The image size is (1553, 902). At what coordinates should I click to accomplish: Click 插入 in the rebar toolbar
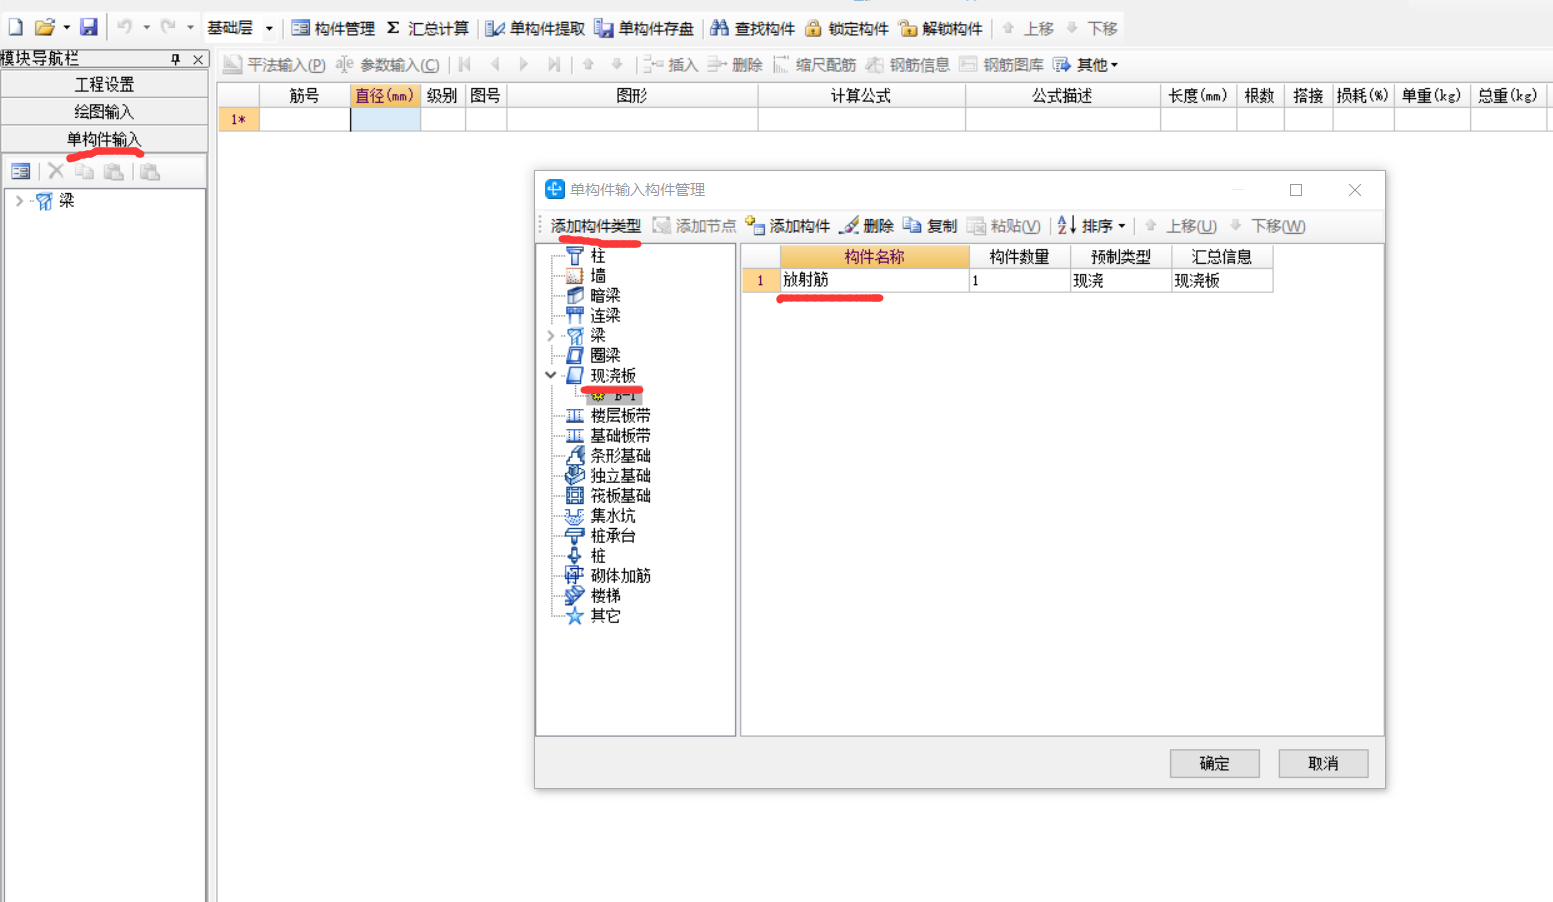tap(671, 65)
